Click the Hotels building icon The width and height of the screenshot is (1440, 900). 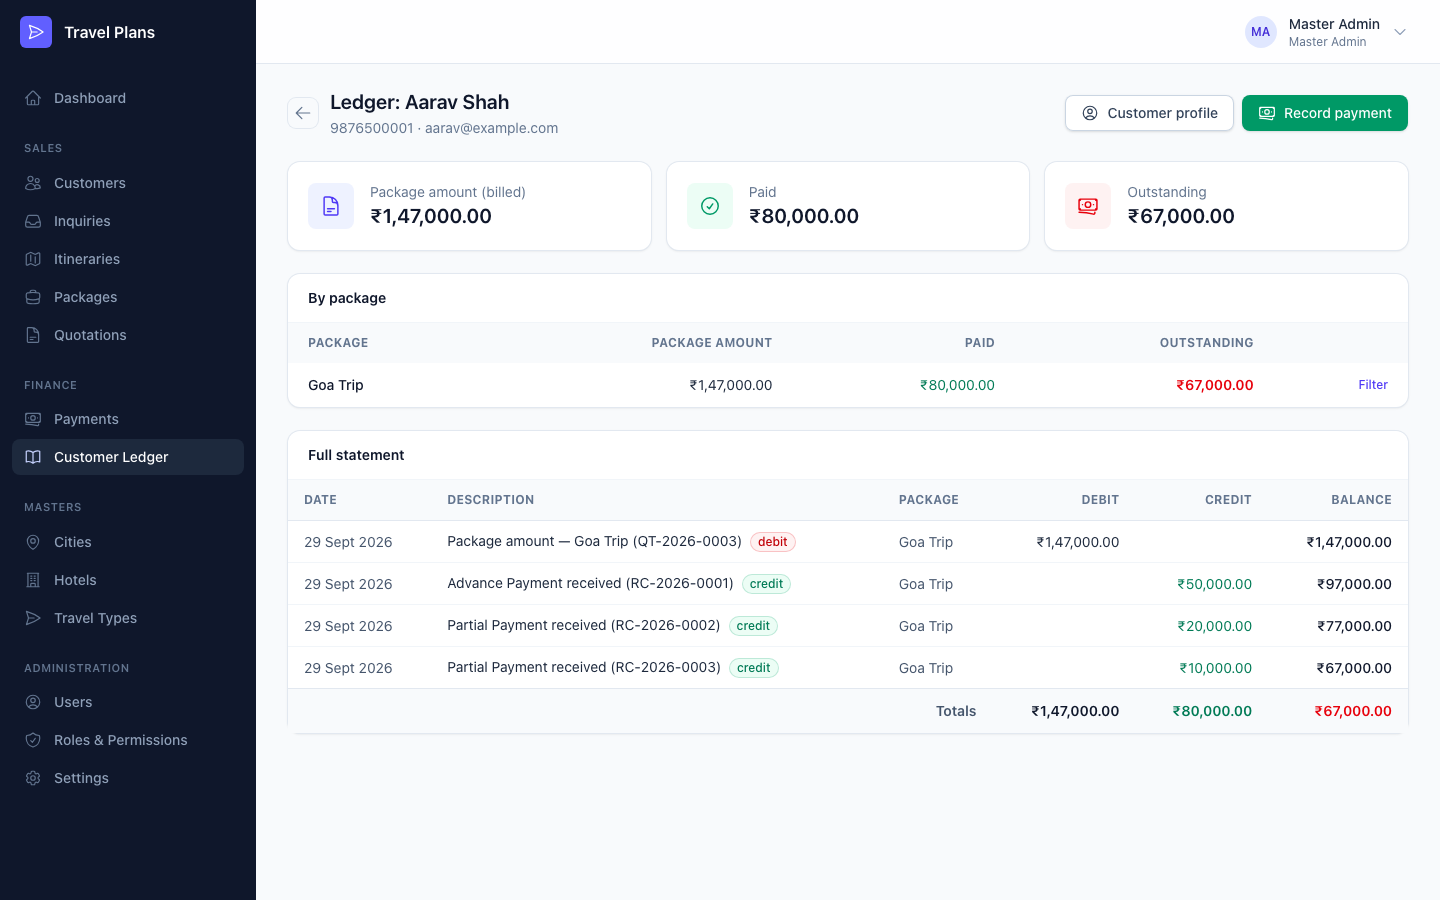33,580
